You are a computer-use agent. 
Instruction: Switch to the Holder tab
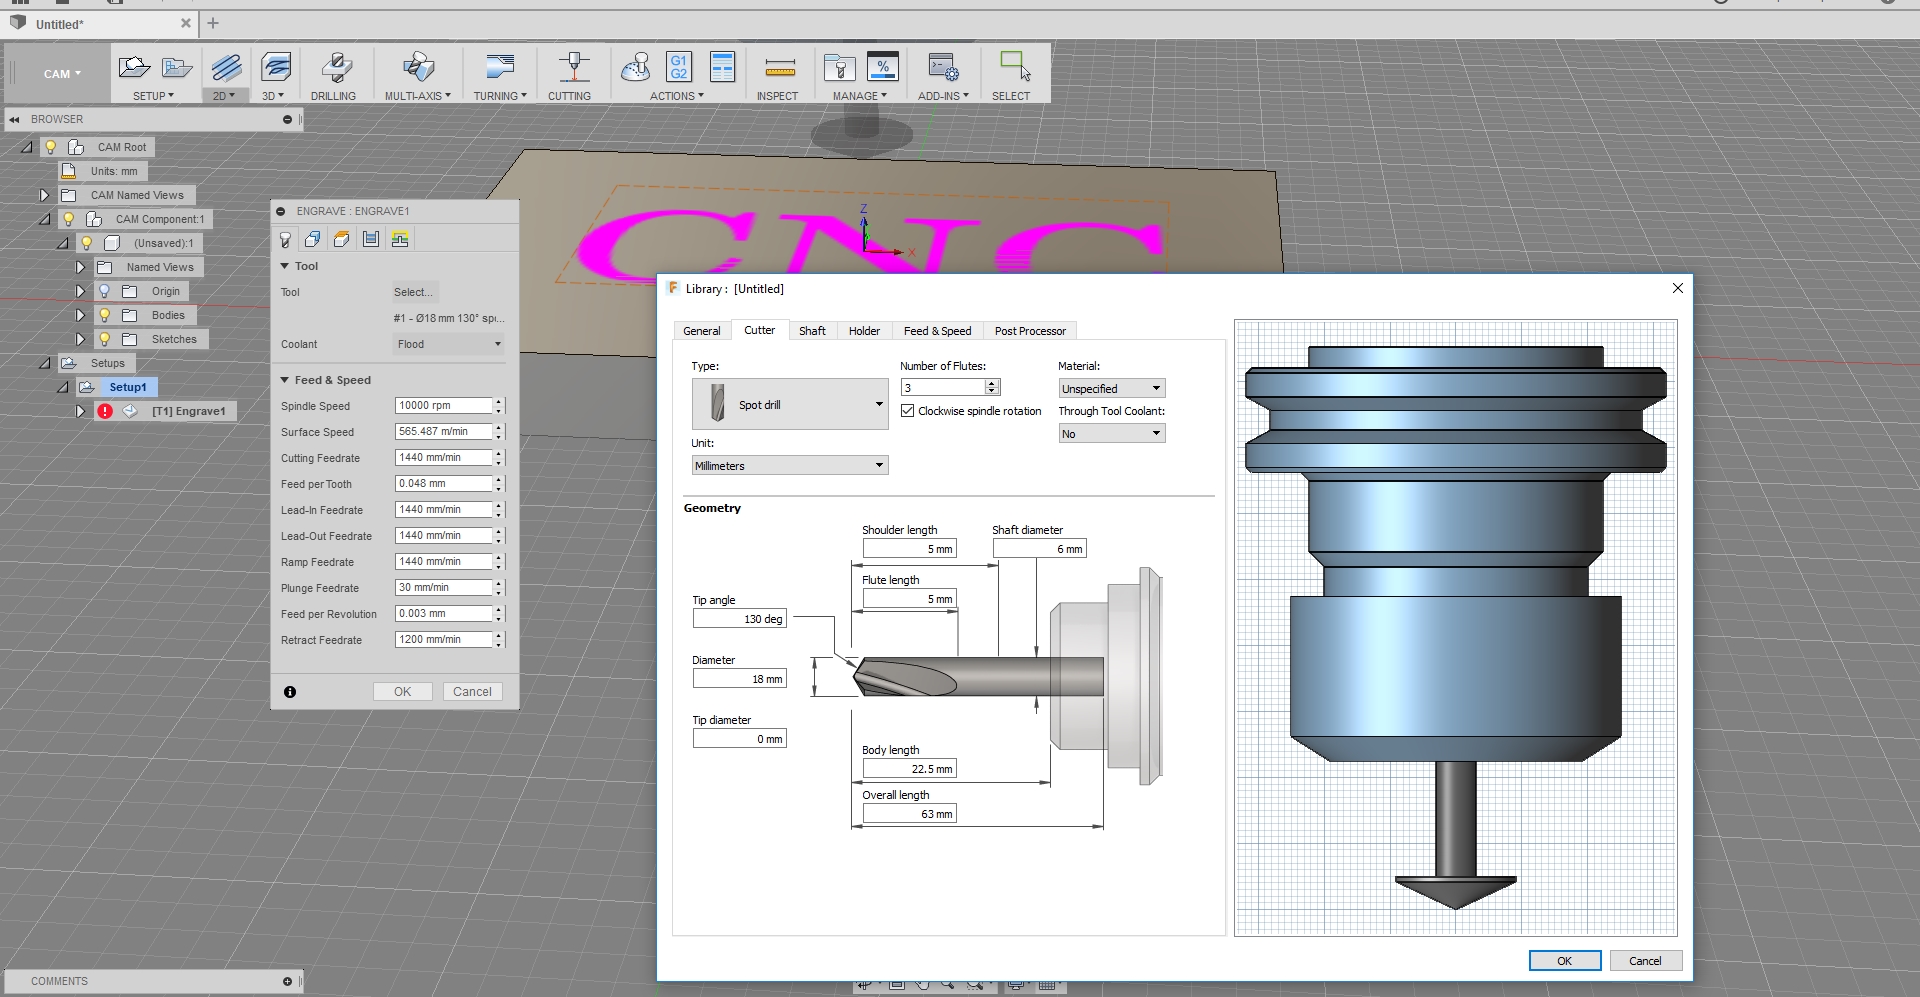click(x=864, y=331)
